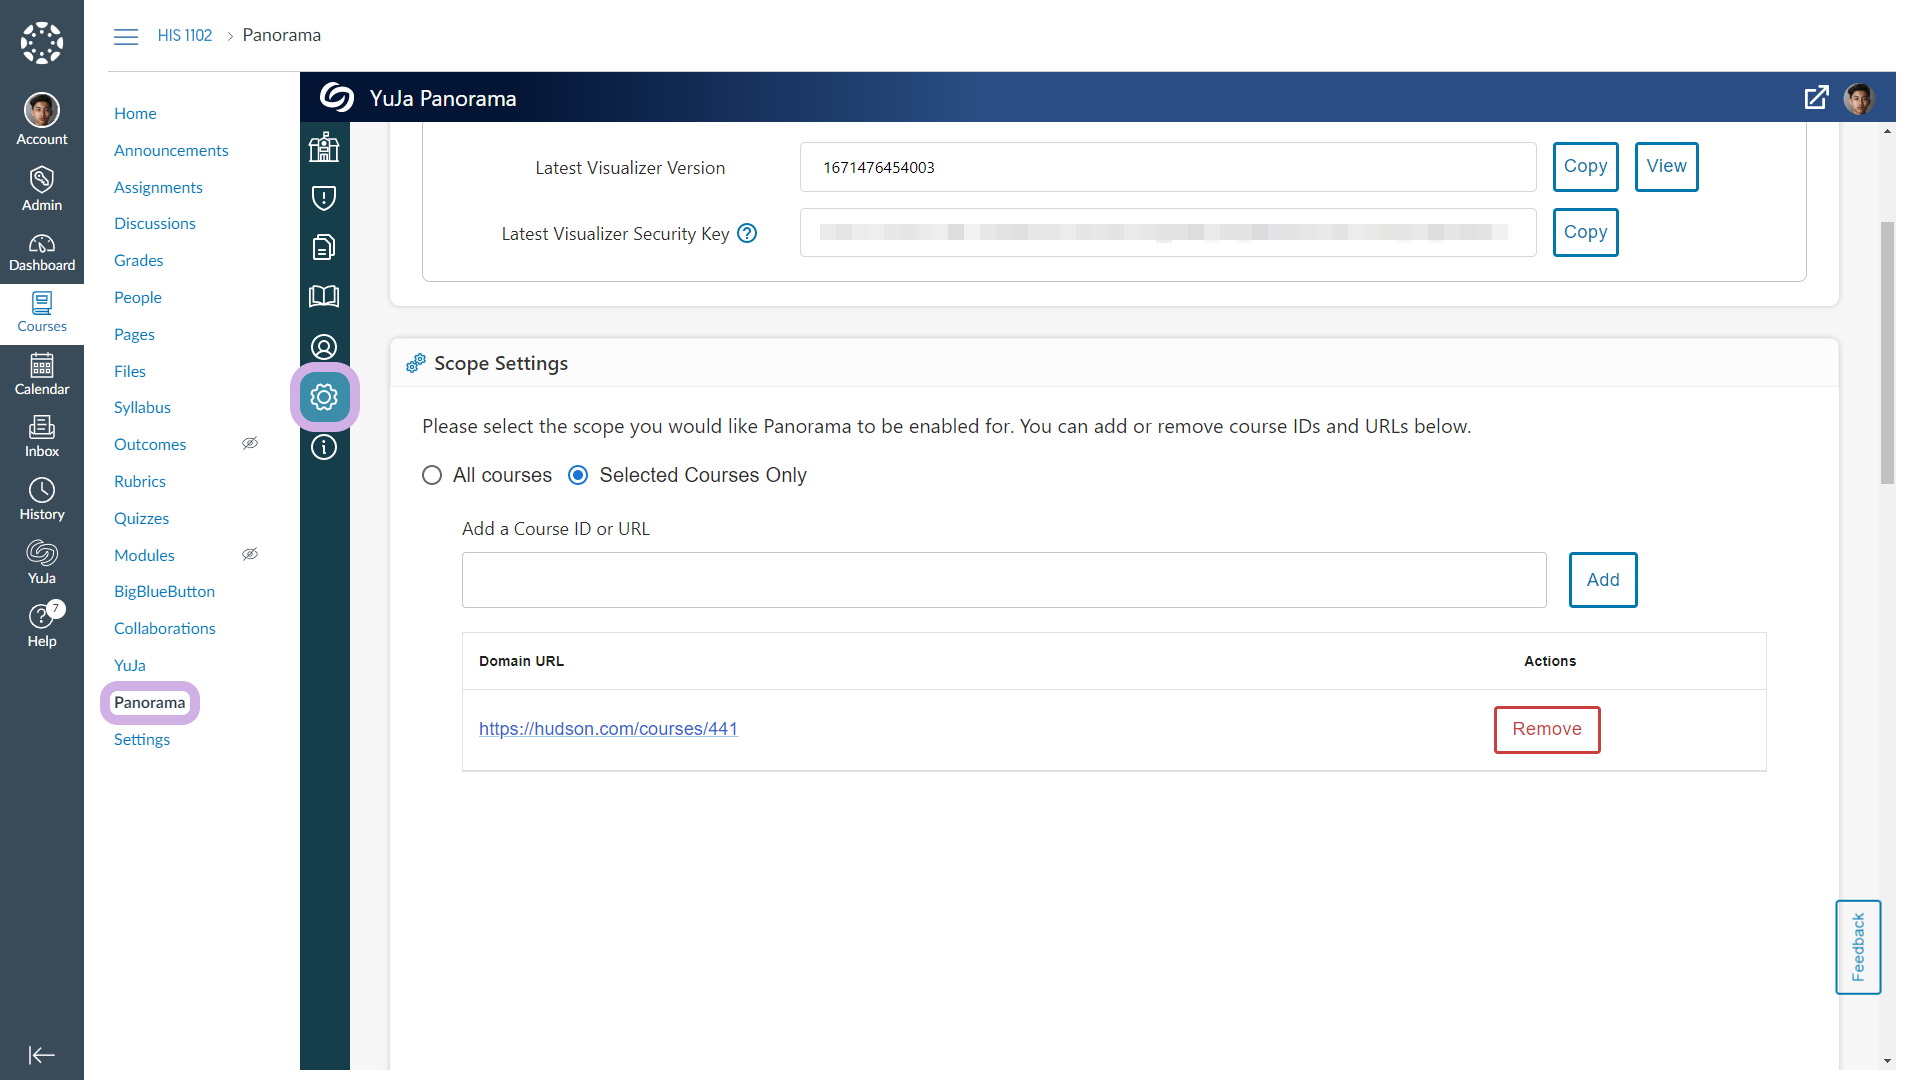This screenshot has height=1080, width=1920.
Task: Copy the Latest Visualizer Security Key
Action: [x=1585, y=232]
